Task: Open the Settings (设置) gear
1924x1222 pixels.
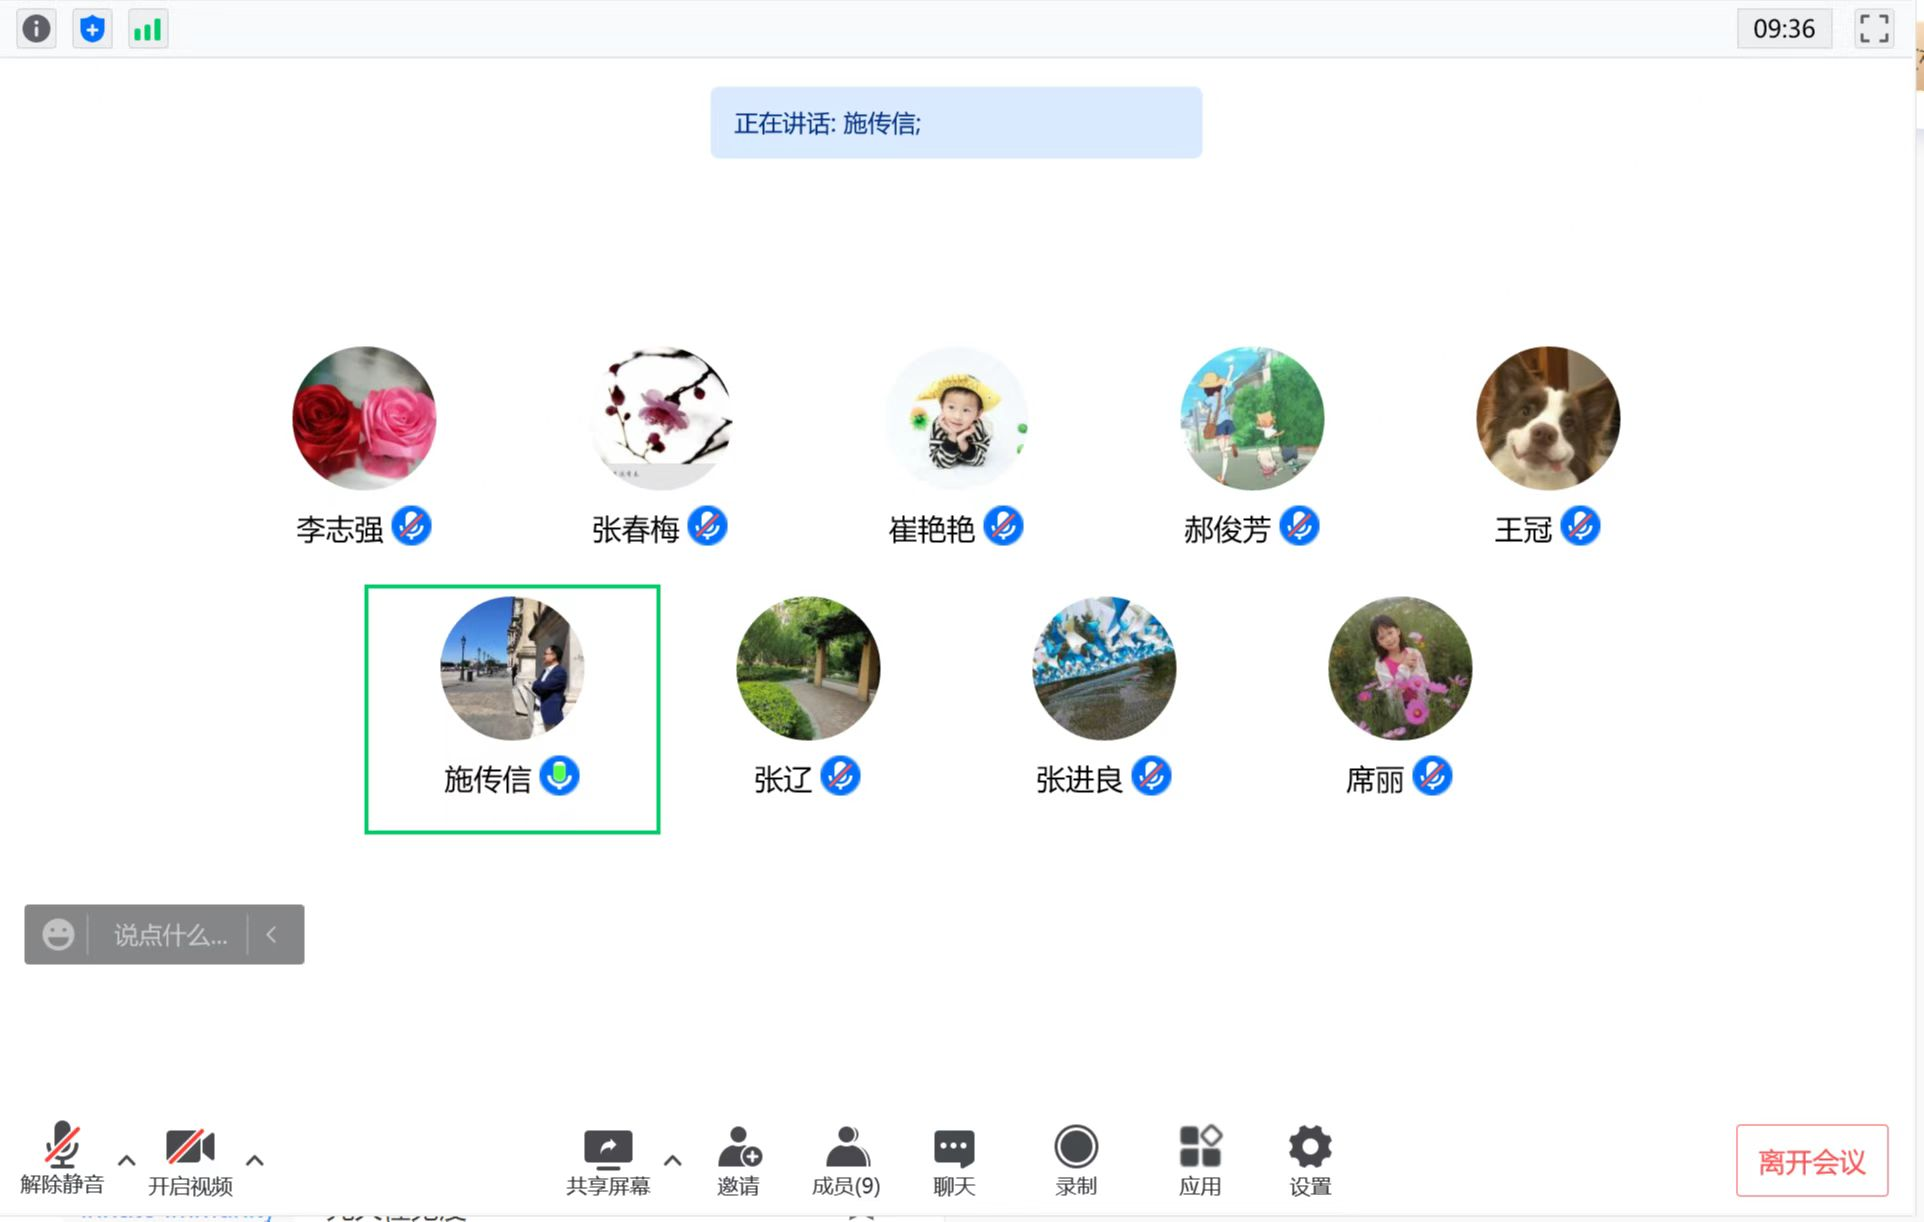Action: 1310,1162
